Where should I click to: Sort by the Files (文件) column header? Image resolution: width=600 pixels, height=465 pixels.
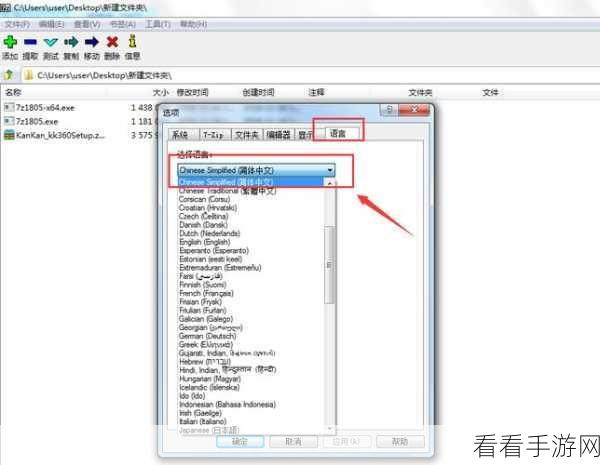click(490, 92)
